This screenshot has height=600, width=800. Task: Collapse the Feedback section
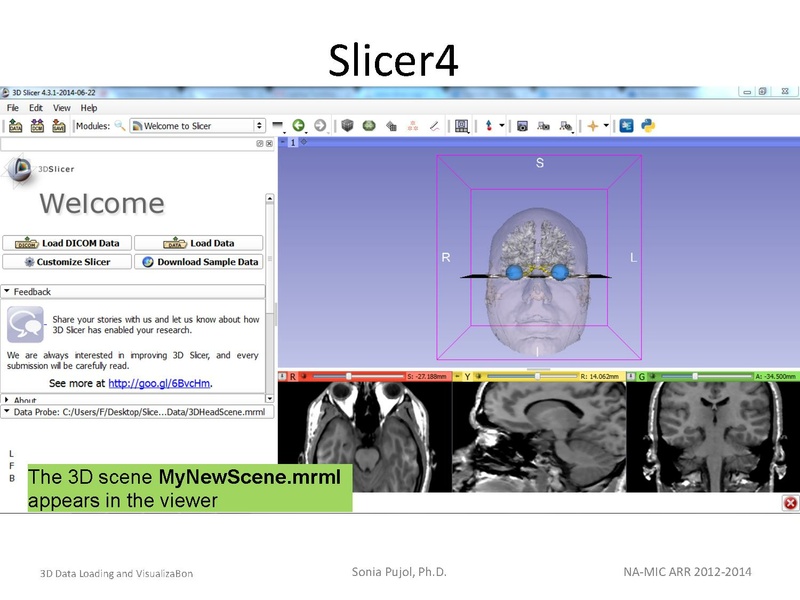point(133,291)
